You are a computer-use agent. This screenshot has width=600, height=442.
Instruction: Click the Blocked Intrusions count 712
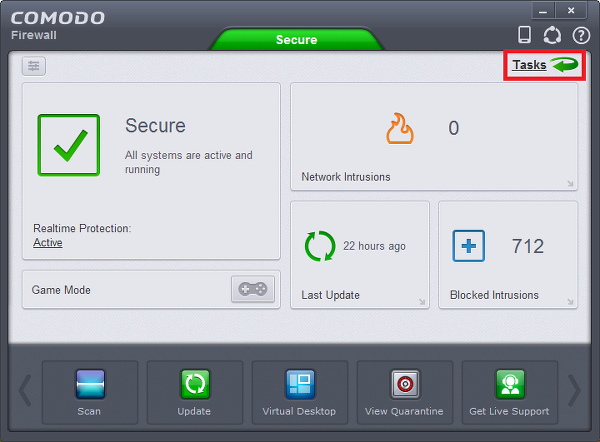point(528,246)
